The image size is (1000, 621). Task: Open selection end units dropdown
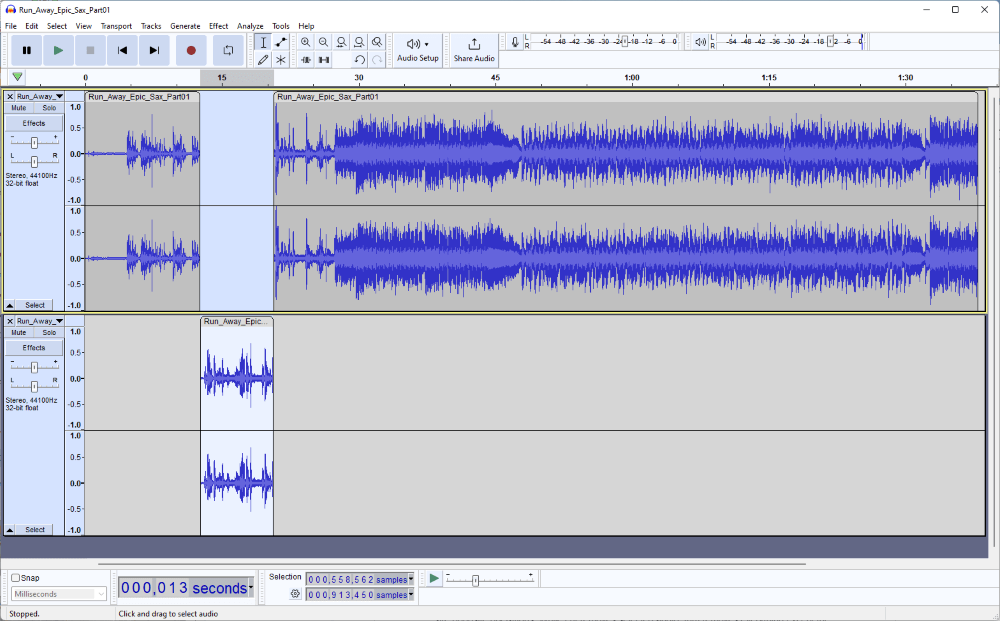tap(411, 594)
